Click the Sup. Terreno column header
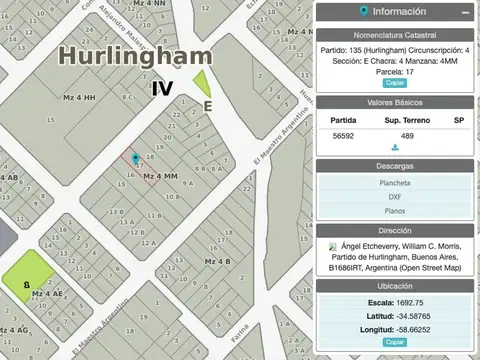Viewport: 480px width, 360px height. [x=407, y=120]
